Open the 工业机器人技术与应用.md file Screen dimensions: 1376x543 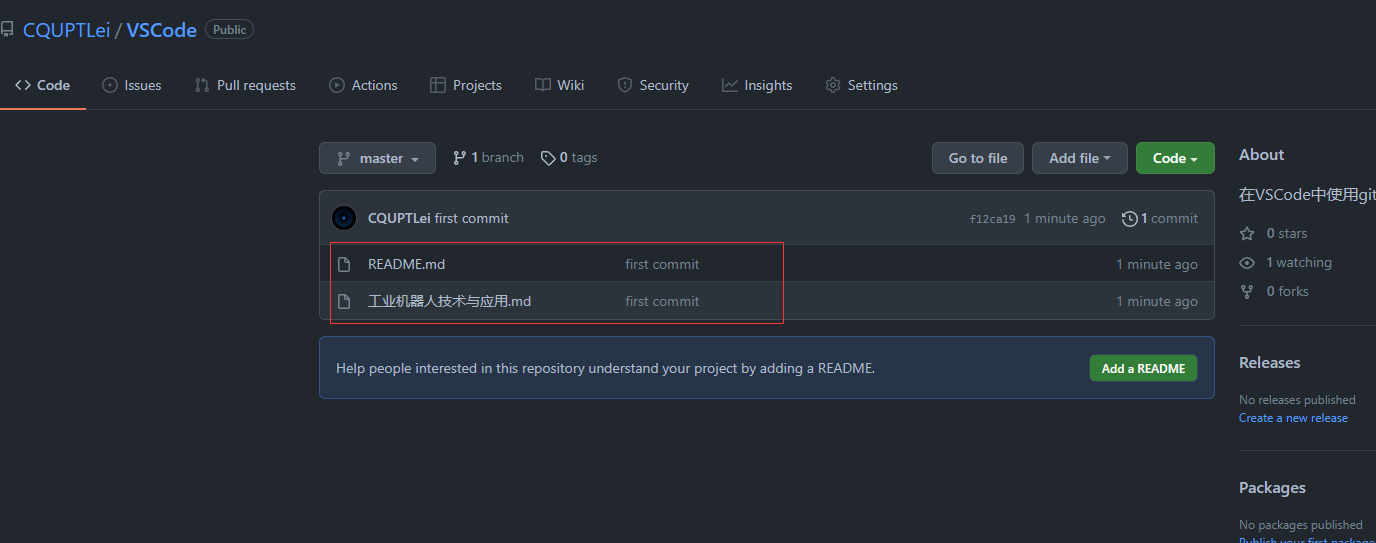[x=449, y=301]
